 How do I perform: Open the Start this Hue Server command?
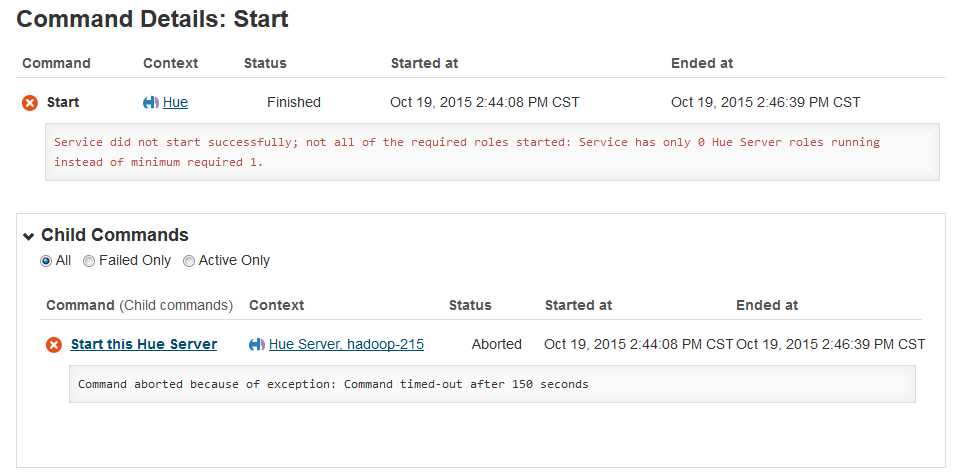click(143, 344)
